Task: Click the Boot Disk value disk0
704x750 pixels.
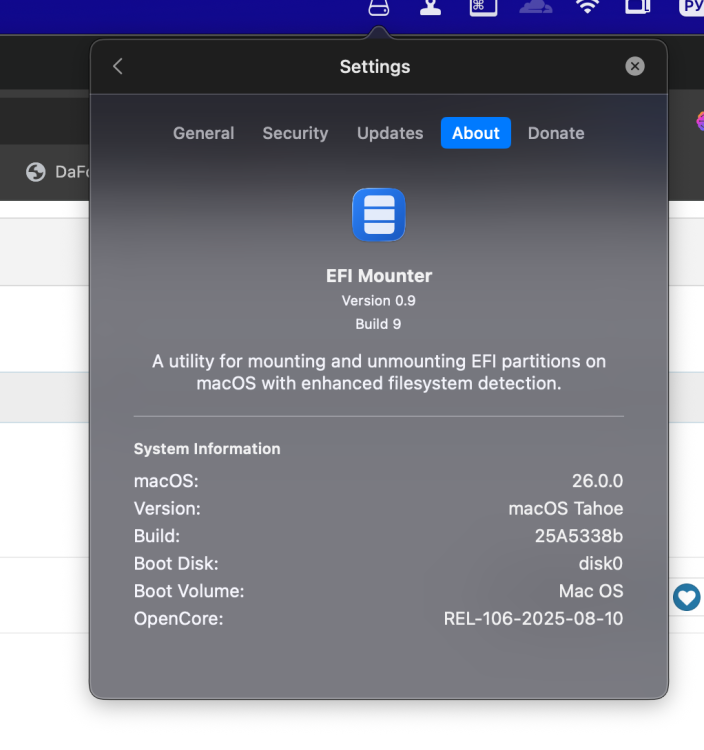Action: click(601, 563)
